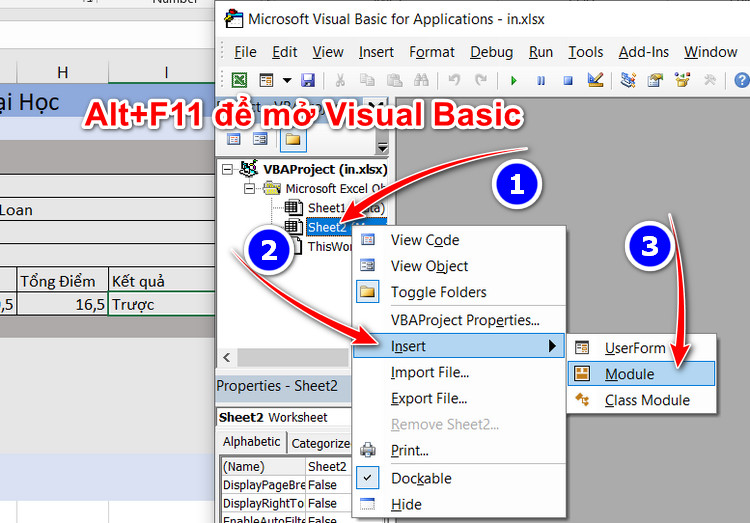Open the Tools menu
The image size is (750, 523).
(586, 52)
